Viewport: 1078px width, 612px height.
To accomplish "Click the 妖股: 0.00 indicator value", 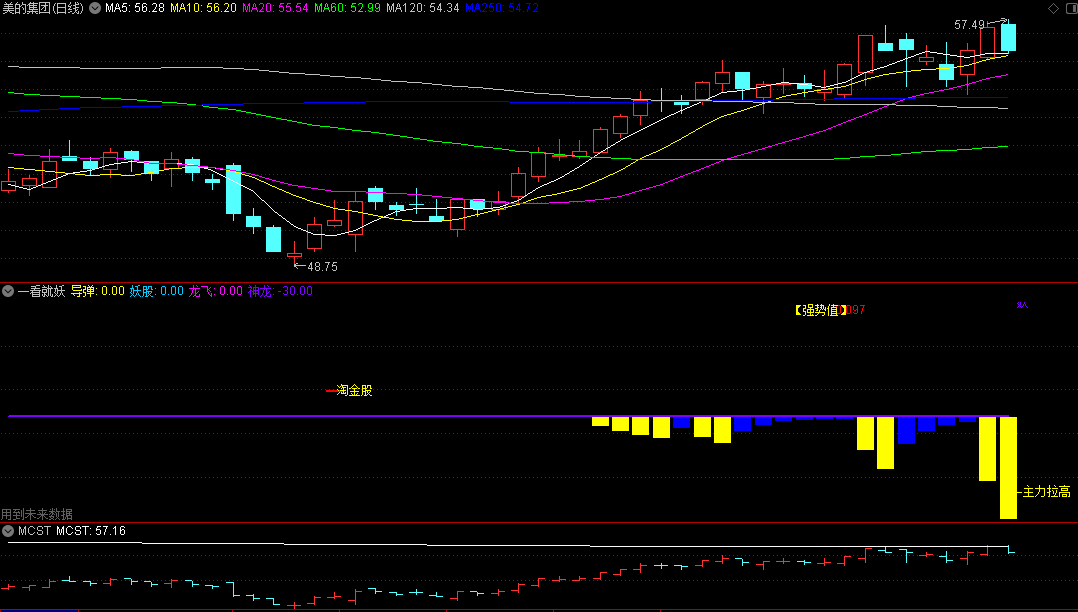I will [157, 291].
